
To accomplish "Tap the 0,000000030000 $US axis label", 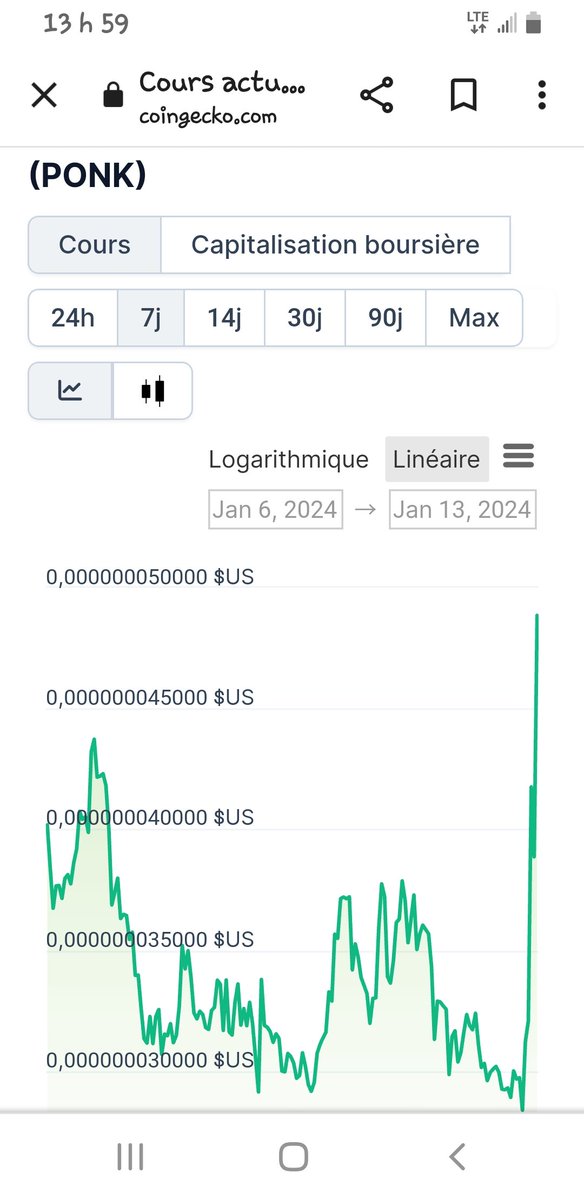I will pyautogui.click(x=150, y=1060).
